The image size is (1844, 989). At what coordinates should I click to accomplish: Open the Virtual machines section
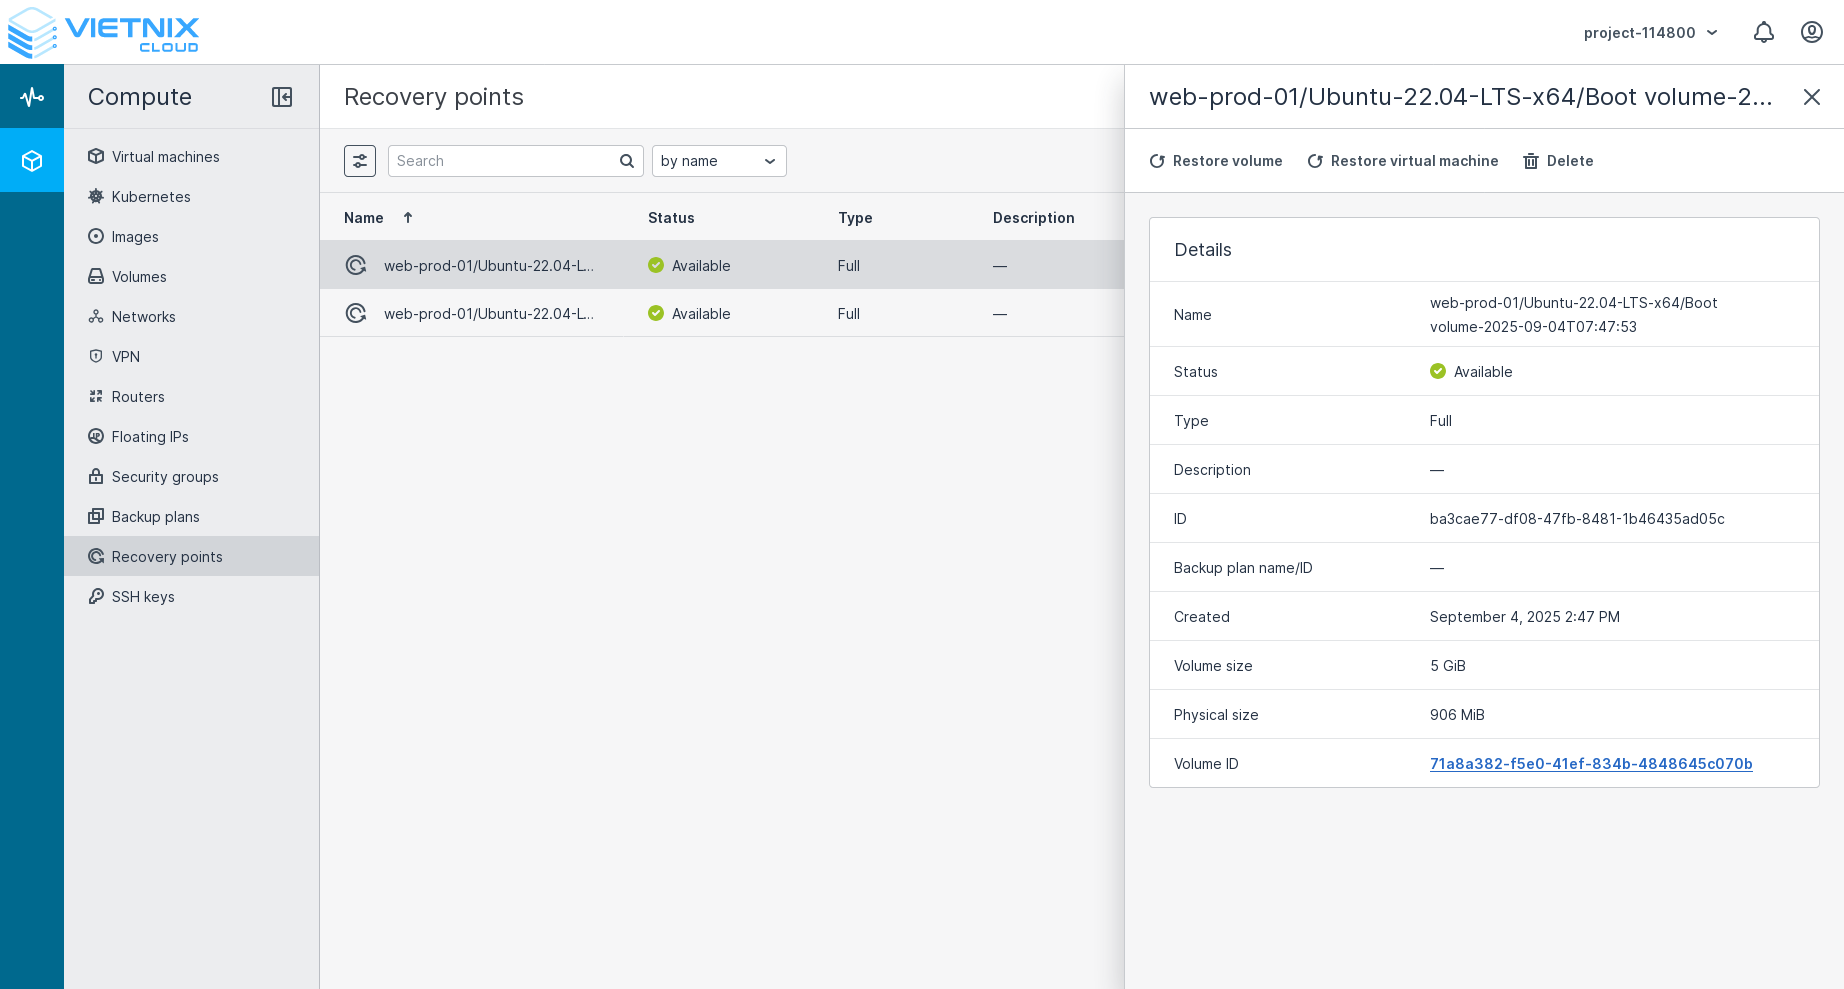tap(165, 156)
